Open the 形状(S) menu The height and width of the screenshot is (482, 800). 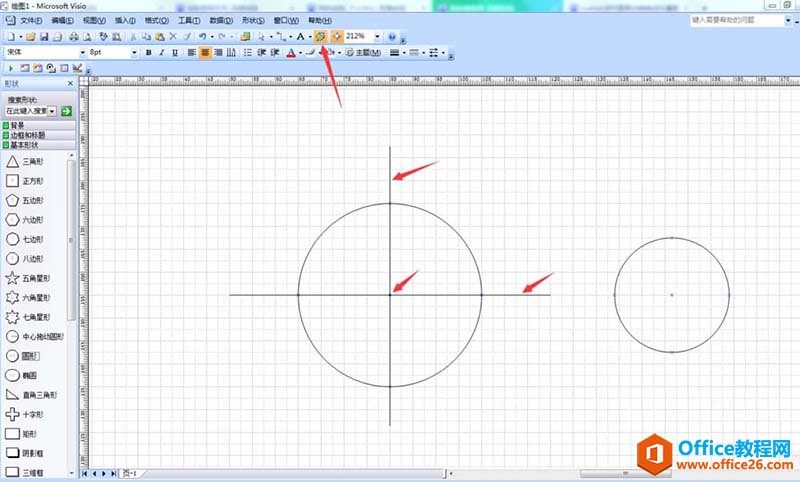253,20
